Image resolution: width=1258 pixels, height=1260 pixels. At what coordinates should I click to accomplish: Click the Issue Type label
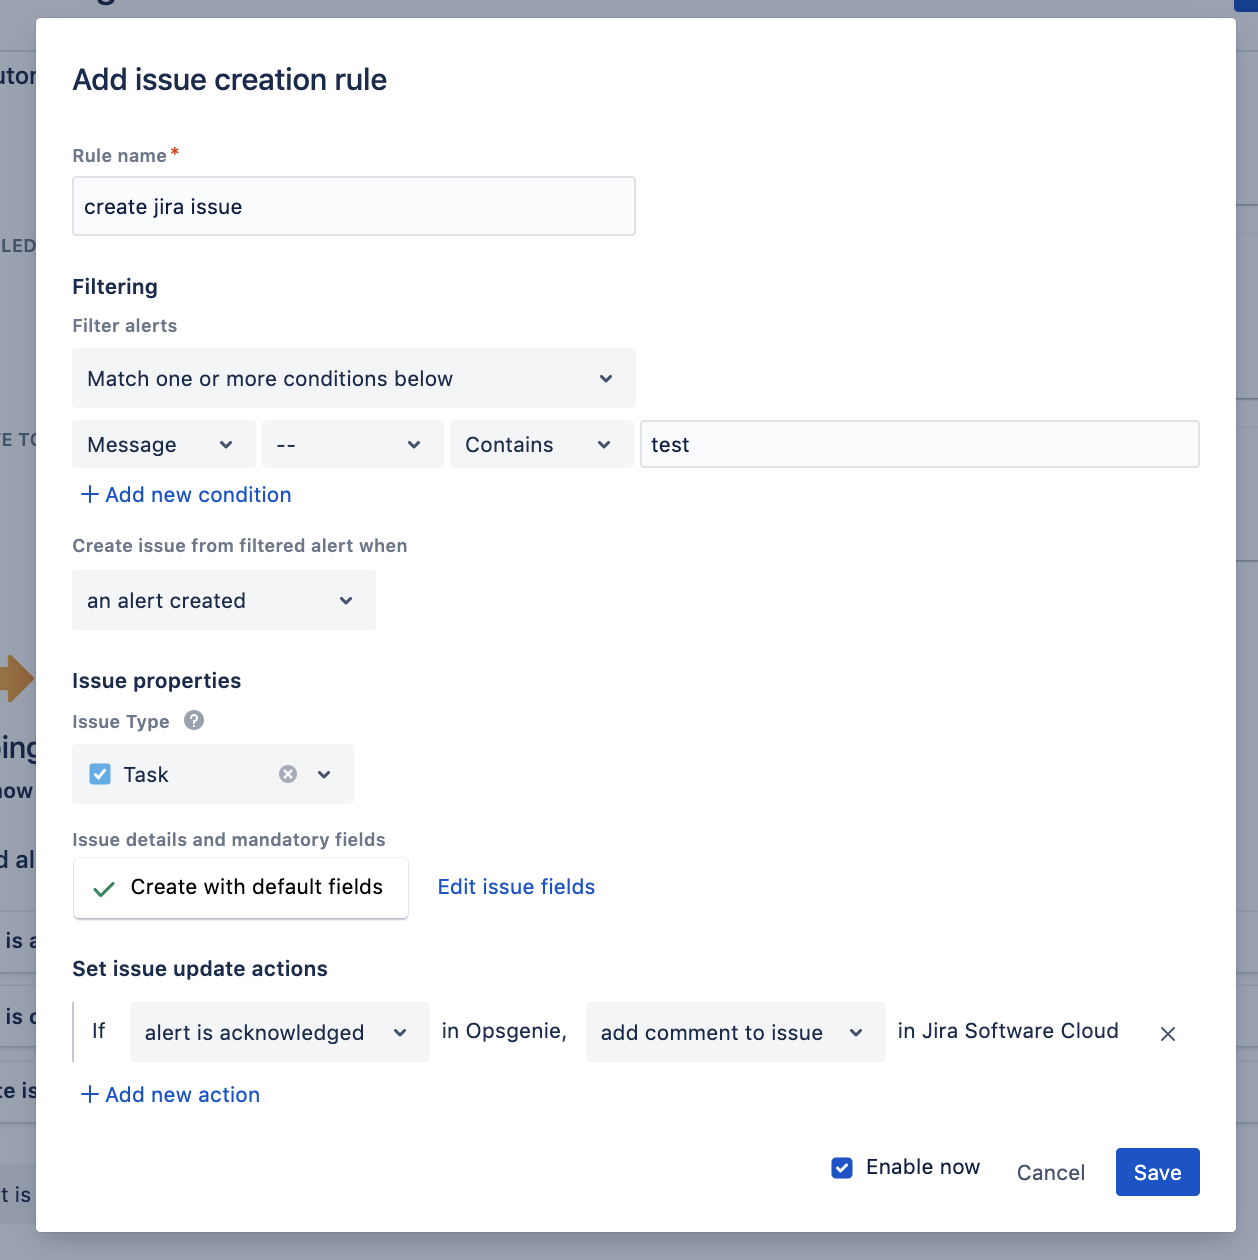point(121,722)
